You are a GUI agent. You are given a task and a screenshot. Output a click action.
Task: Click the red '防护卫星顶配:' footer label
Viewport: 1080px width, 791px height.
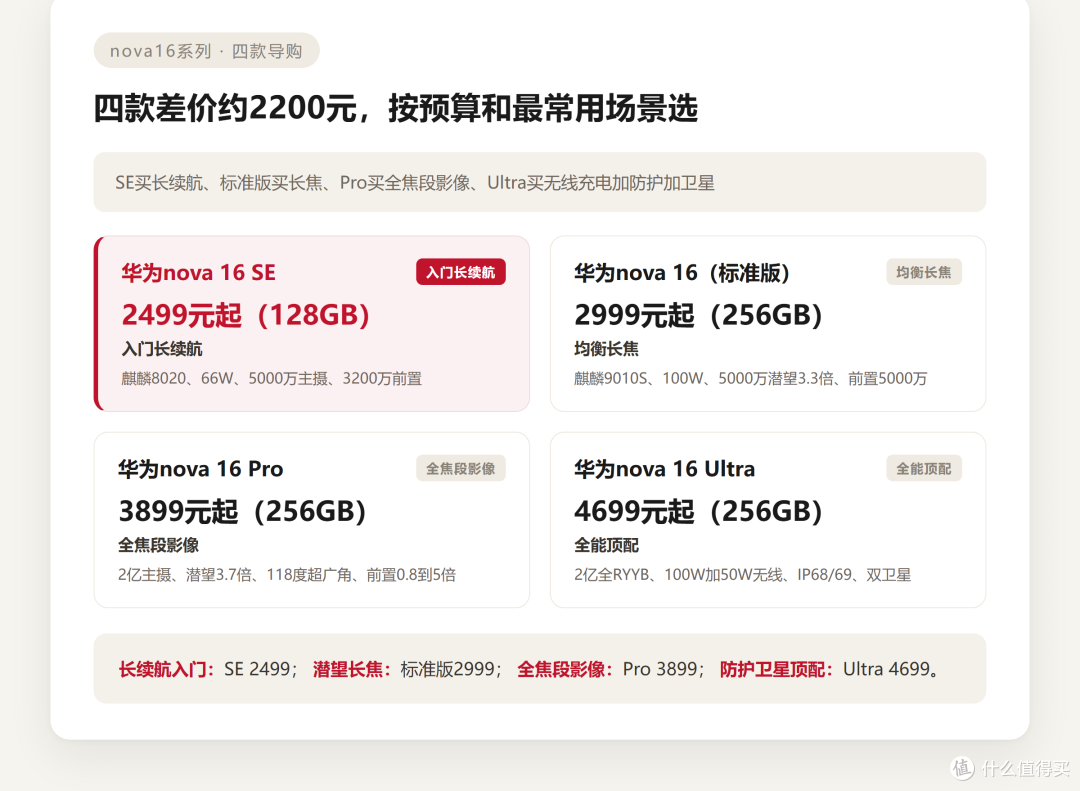point(777,669)
